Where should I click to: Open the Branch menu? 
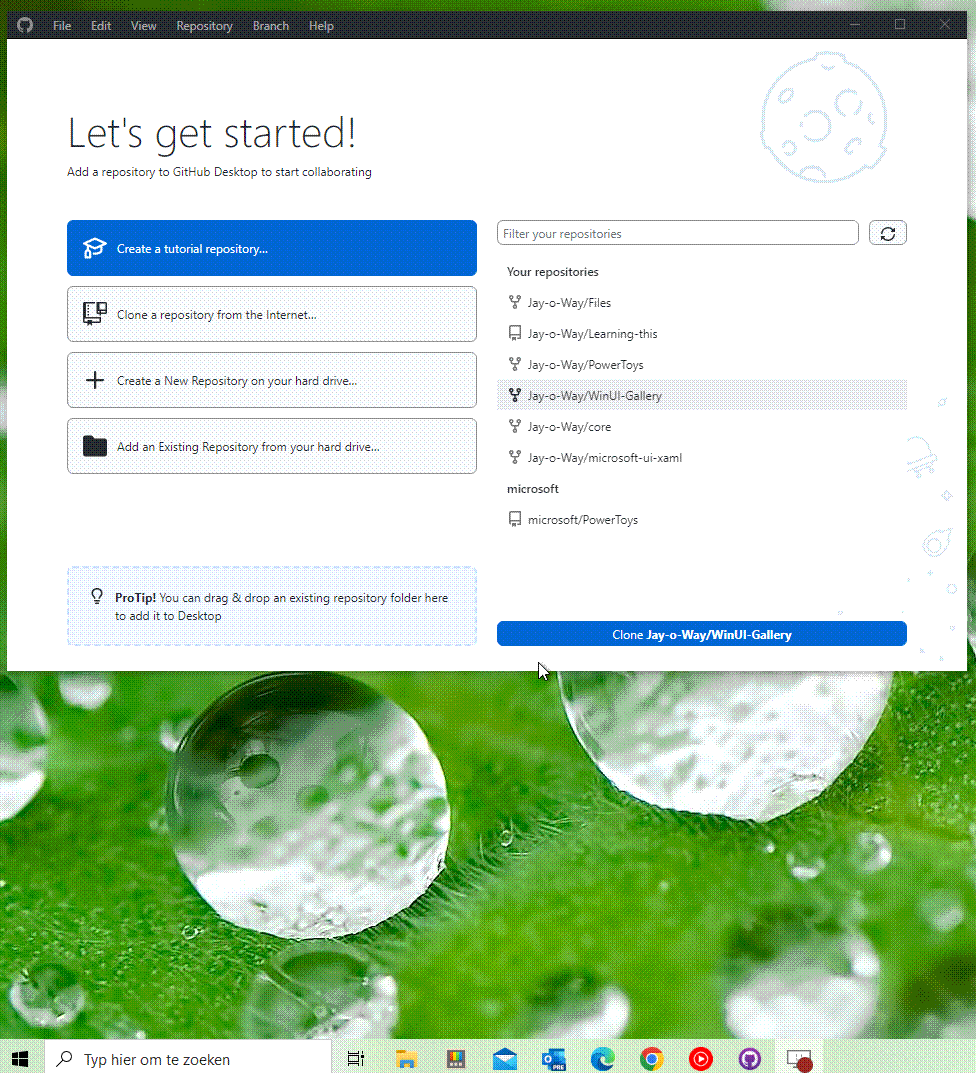click(x=270, y=25)
